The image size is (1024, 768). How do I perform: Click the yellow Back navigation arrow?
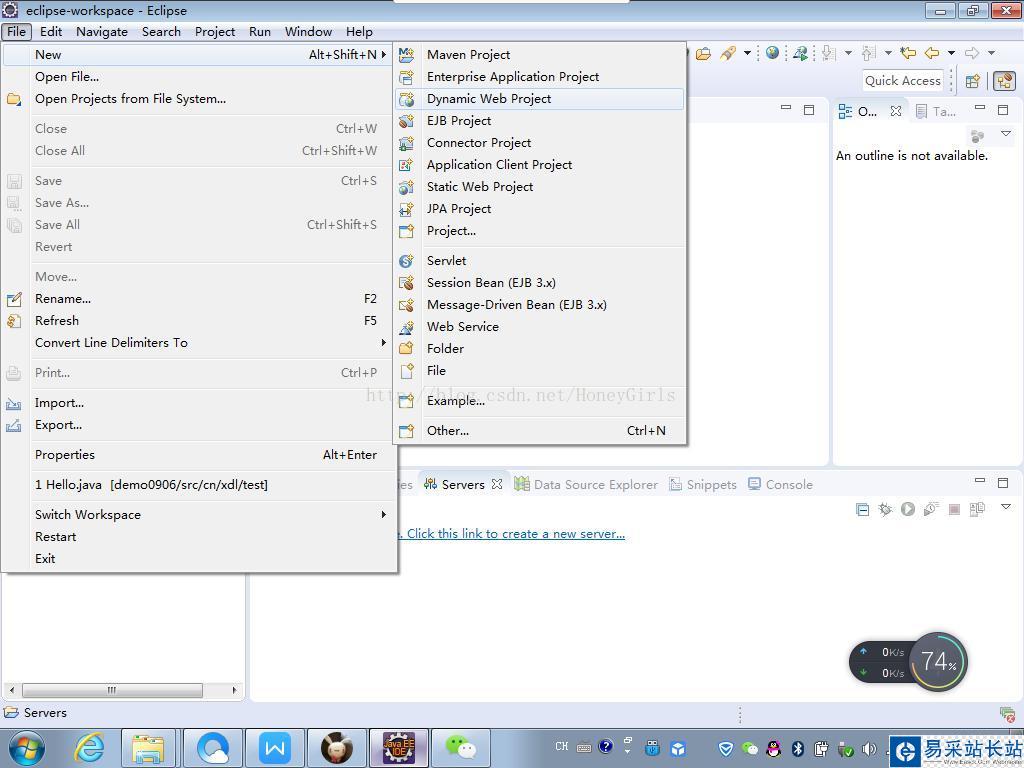[932, 53]
